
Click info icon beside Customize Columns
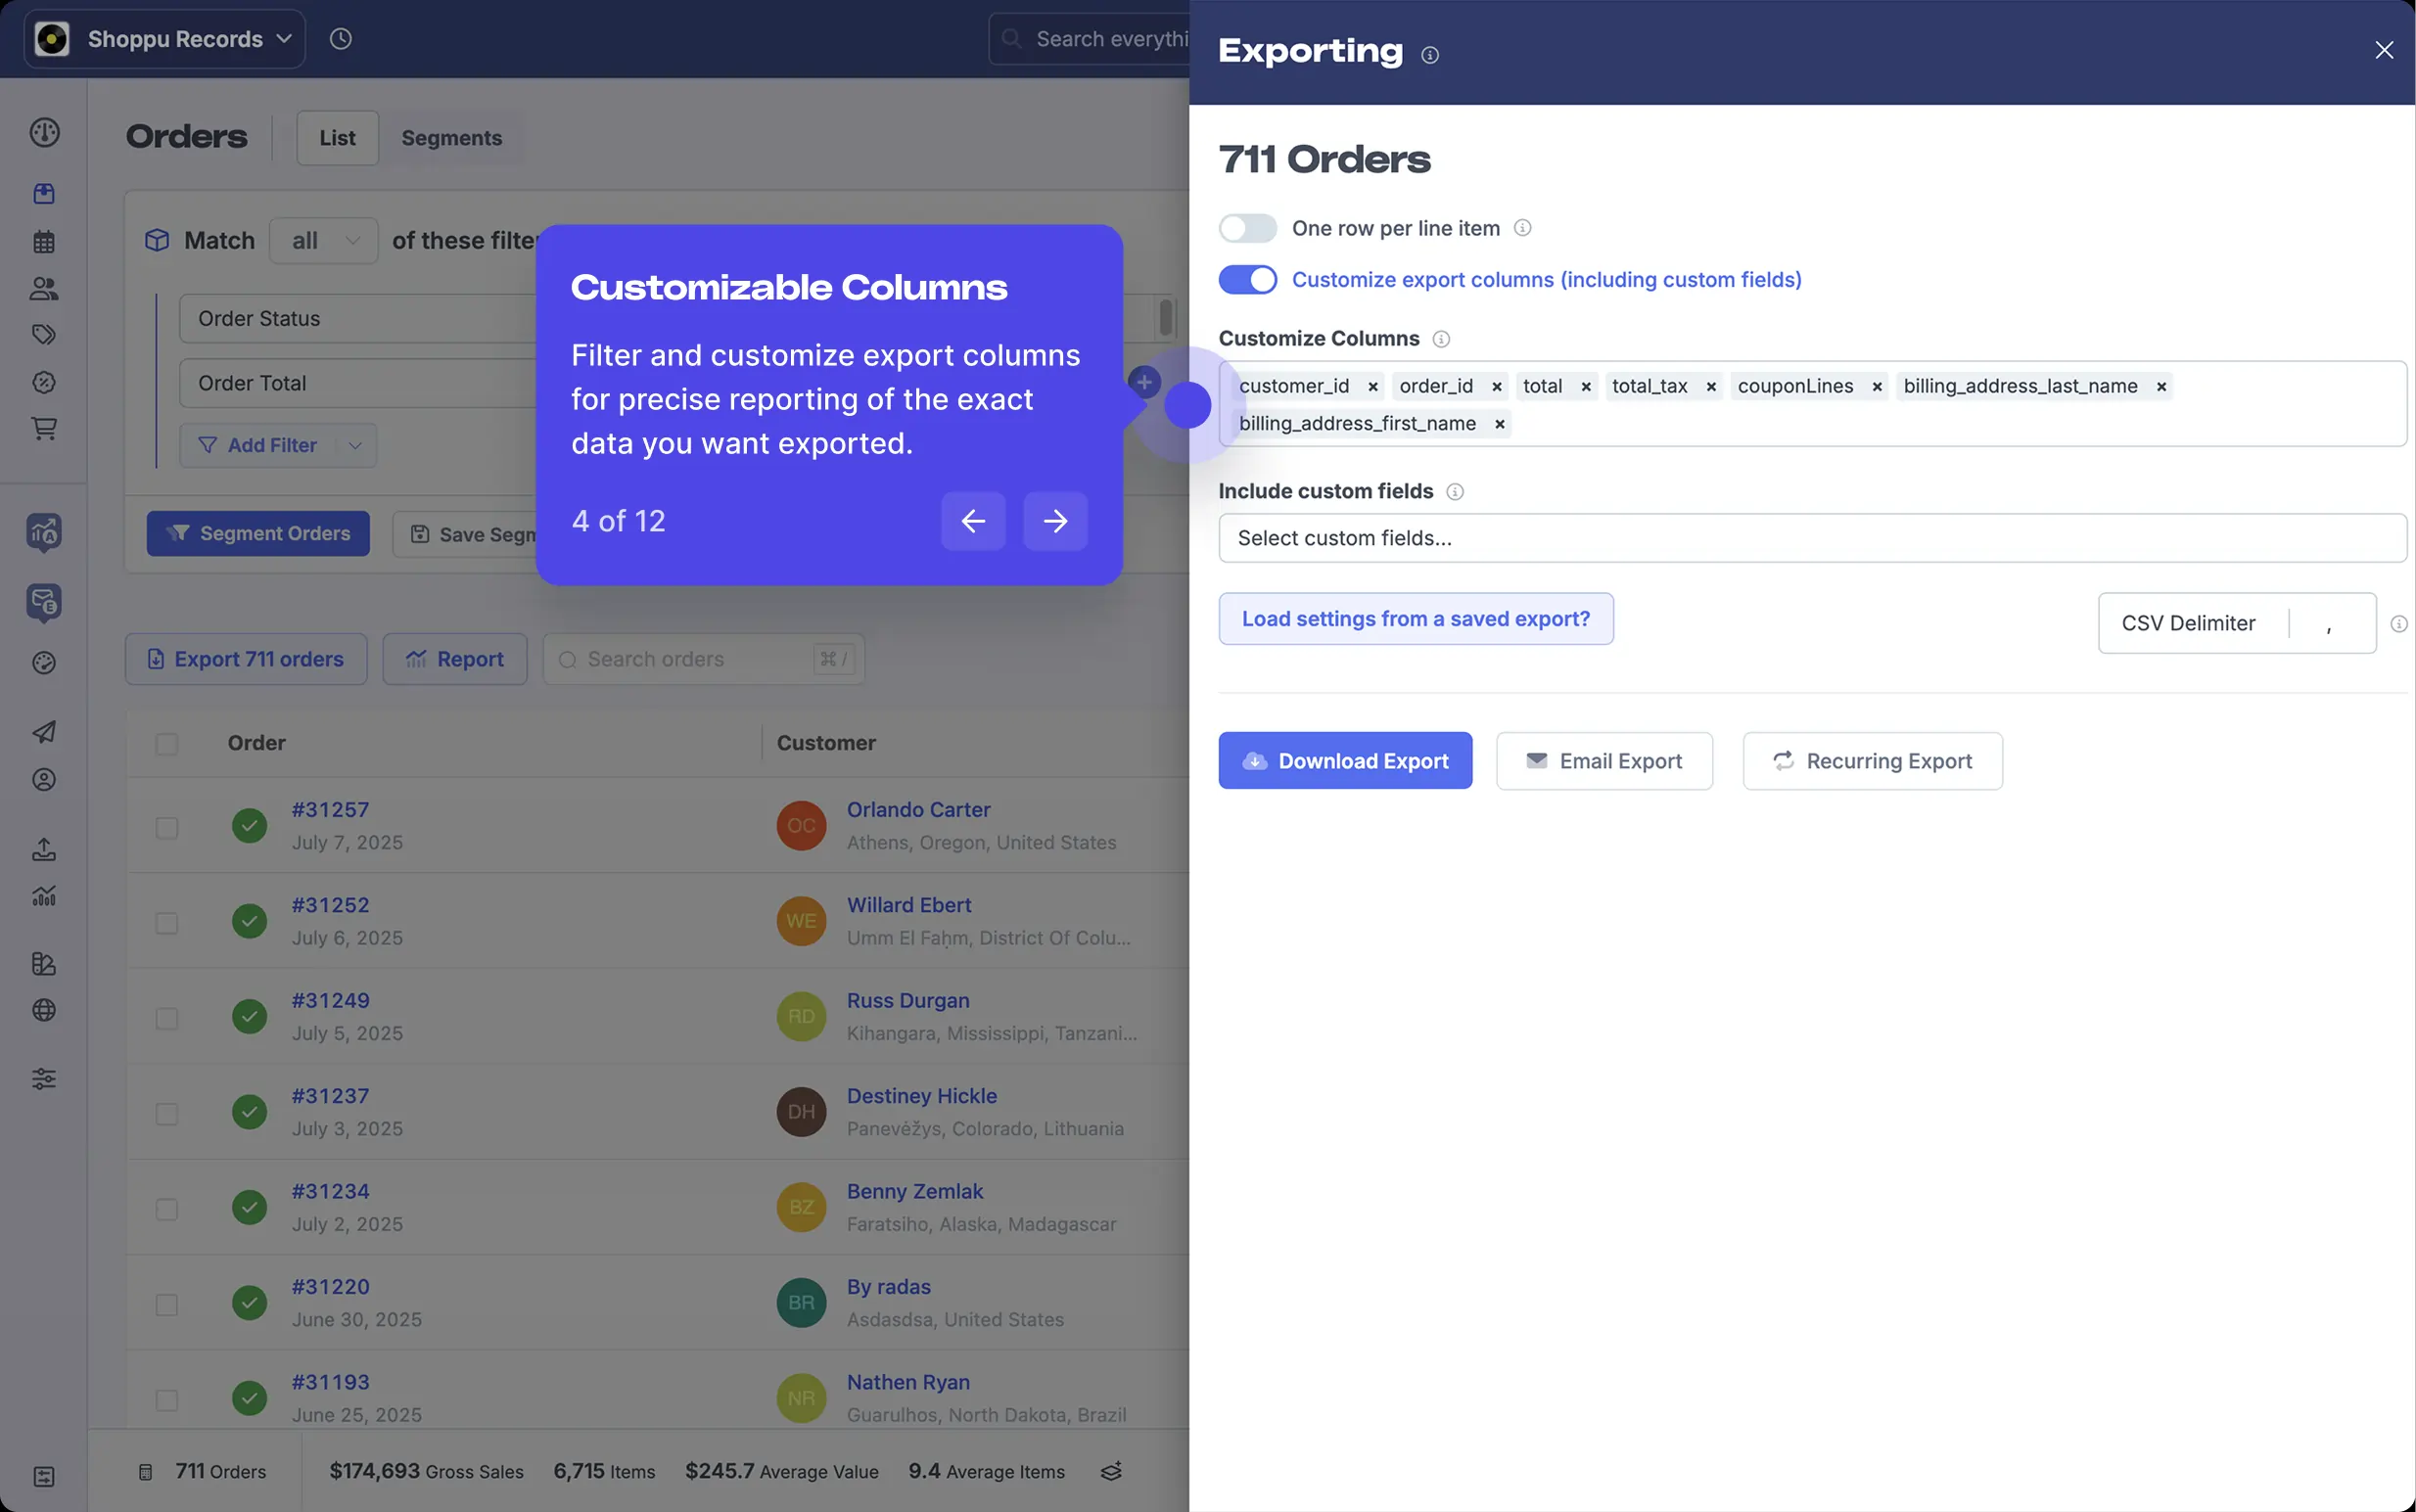[1441, 339]
